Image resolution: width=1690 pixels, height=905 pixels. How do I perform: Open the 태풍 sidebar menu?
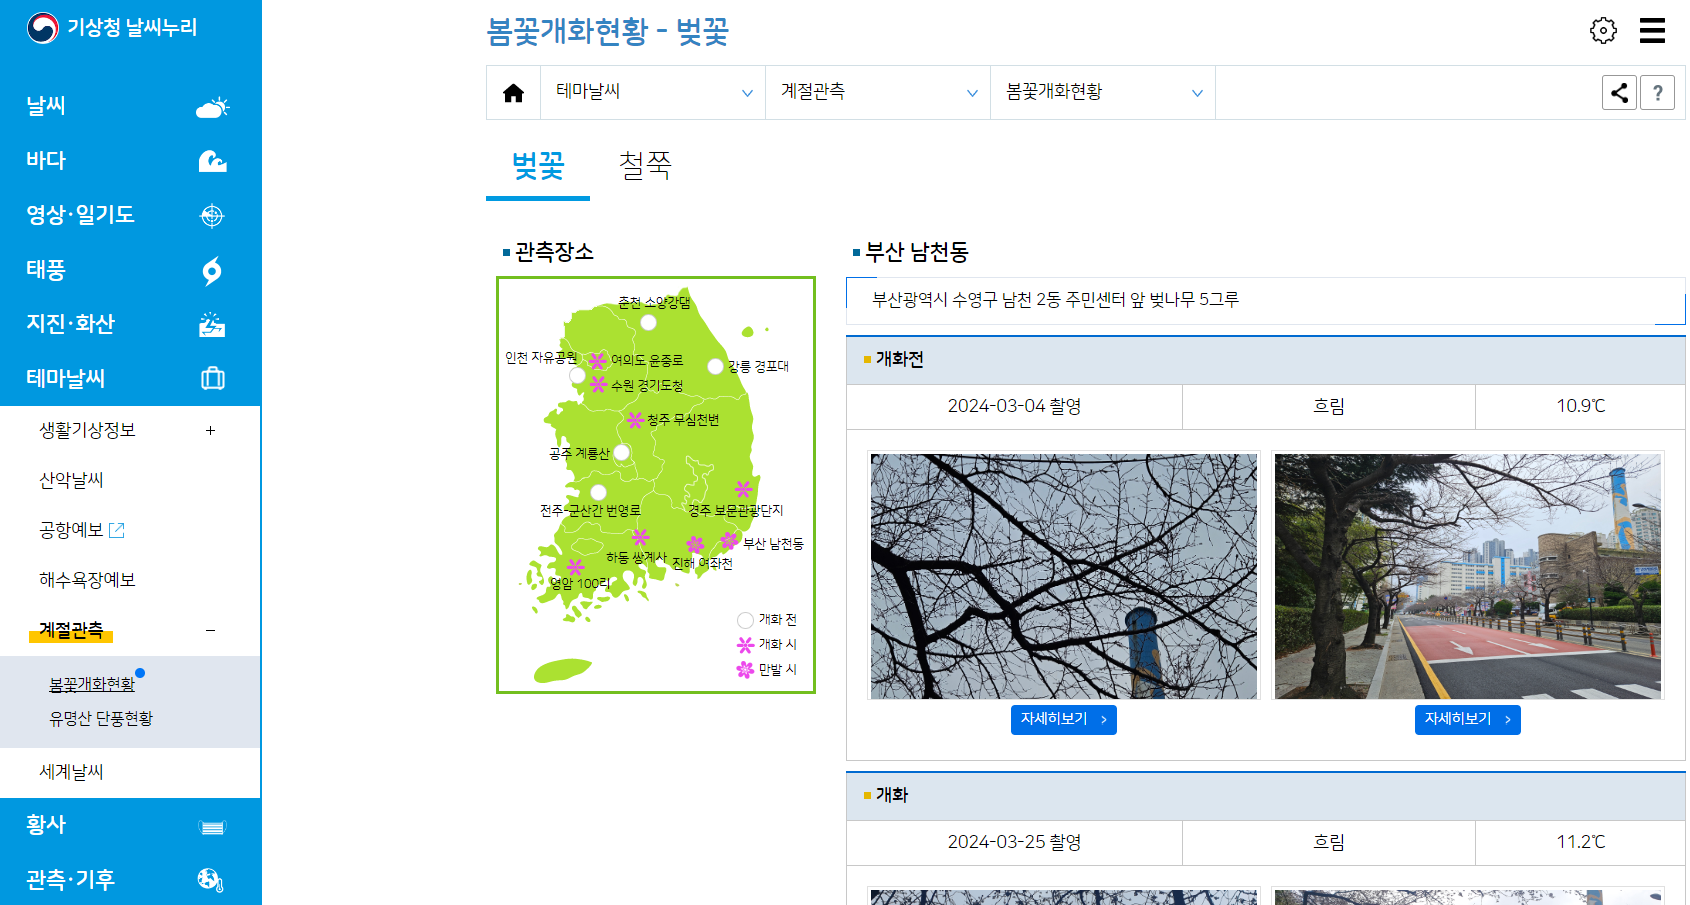[130, 270]
